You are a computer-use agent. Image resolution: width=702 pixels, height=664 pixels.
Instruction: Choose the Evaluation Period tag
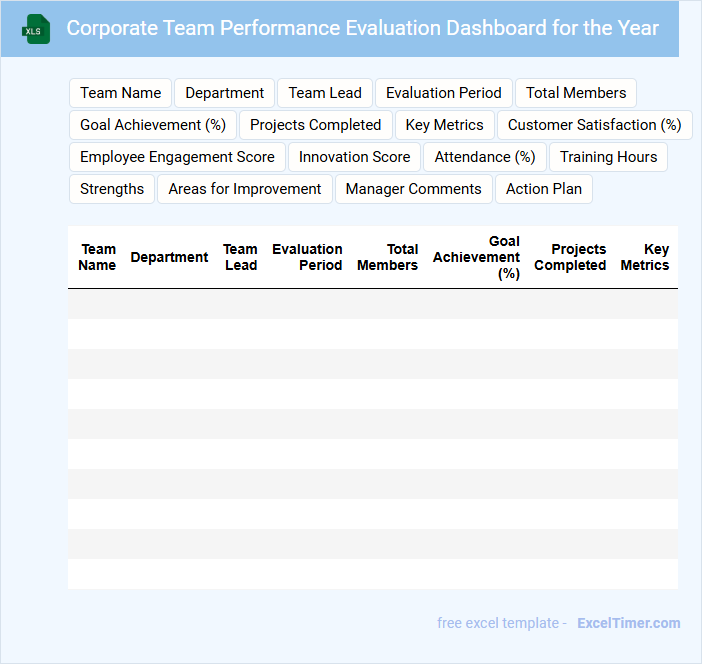coord(443,93)
